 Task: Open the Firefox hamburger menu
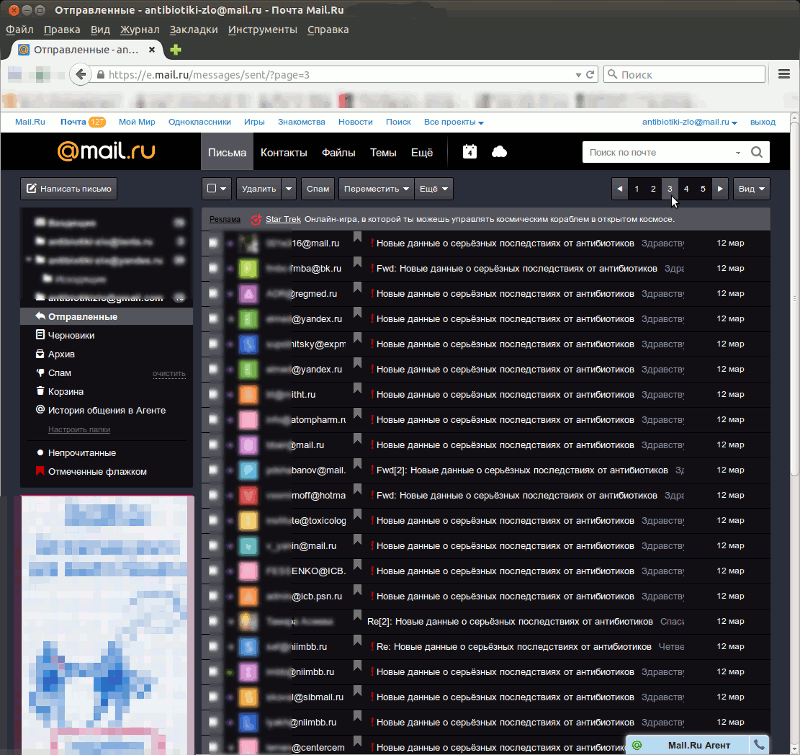[x=784, y=74]
